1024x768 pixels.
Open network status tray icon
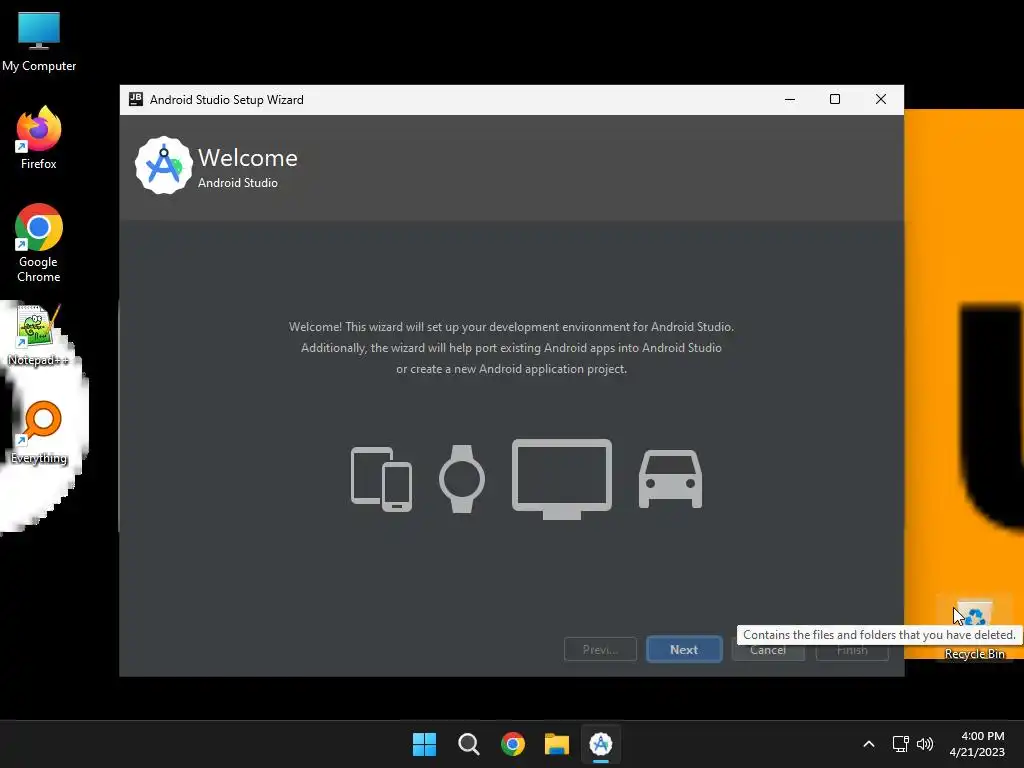(x=901, y=744)
